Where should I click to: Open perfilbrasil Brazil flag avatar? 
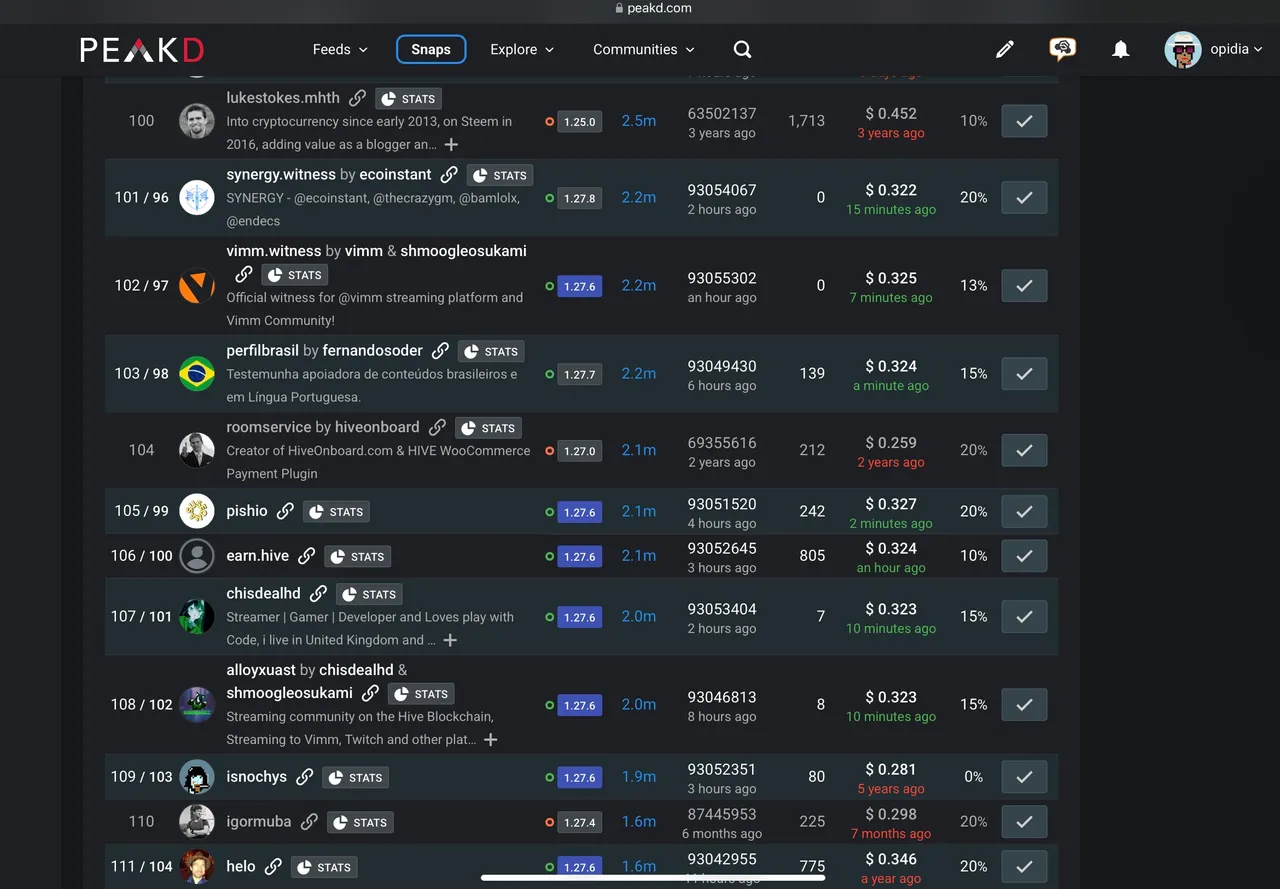click(197, 373)
